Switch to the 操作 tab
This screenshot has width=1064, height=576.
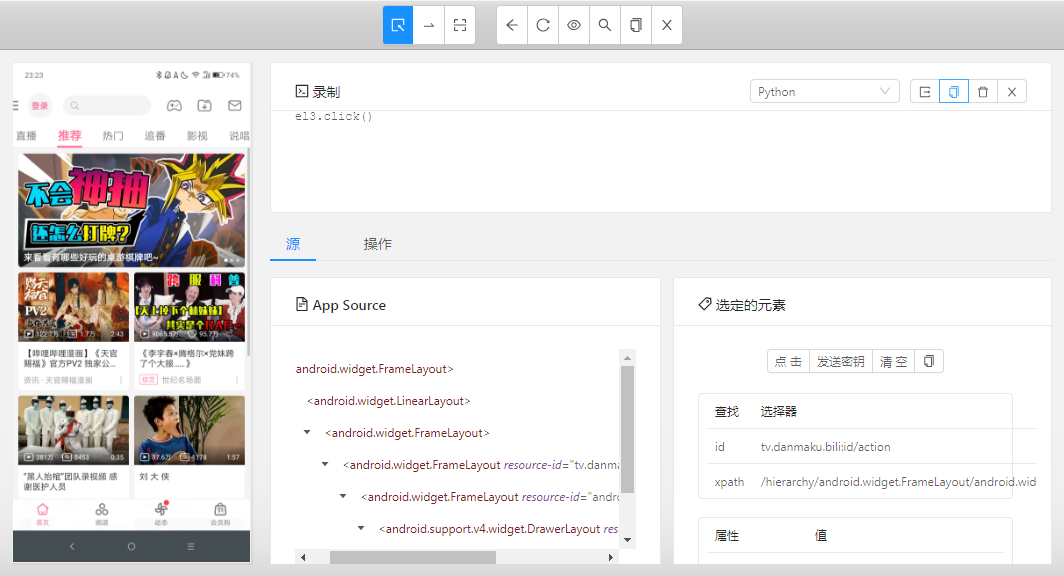pos(377,244)
